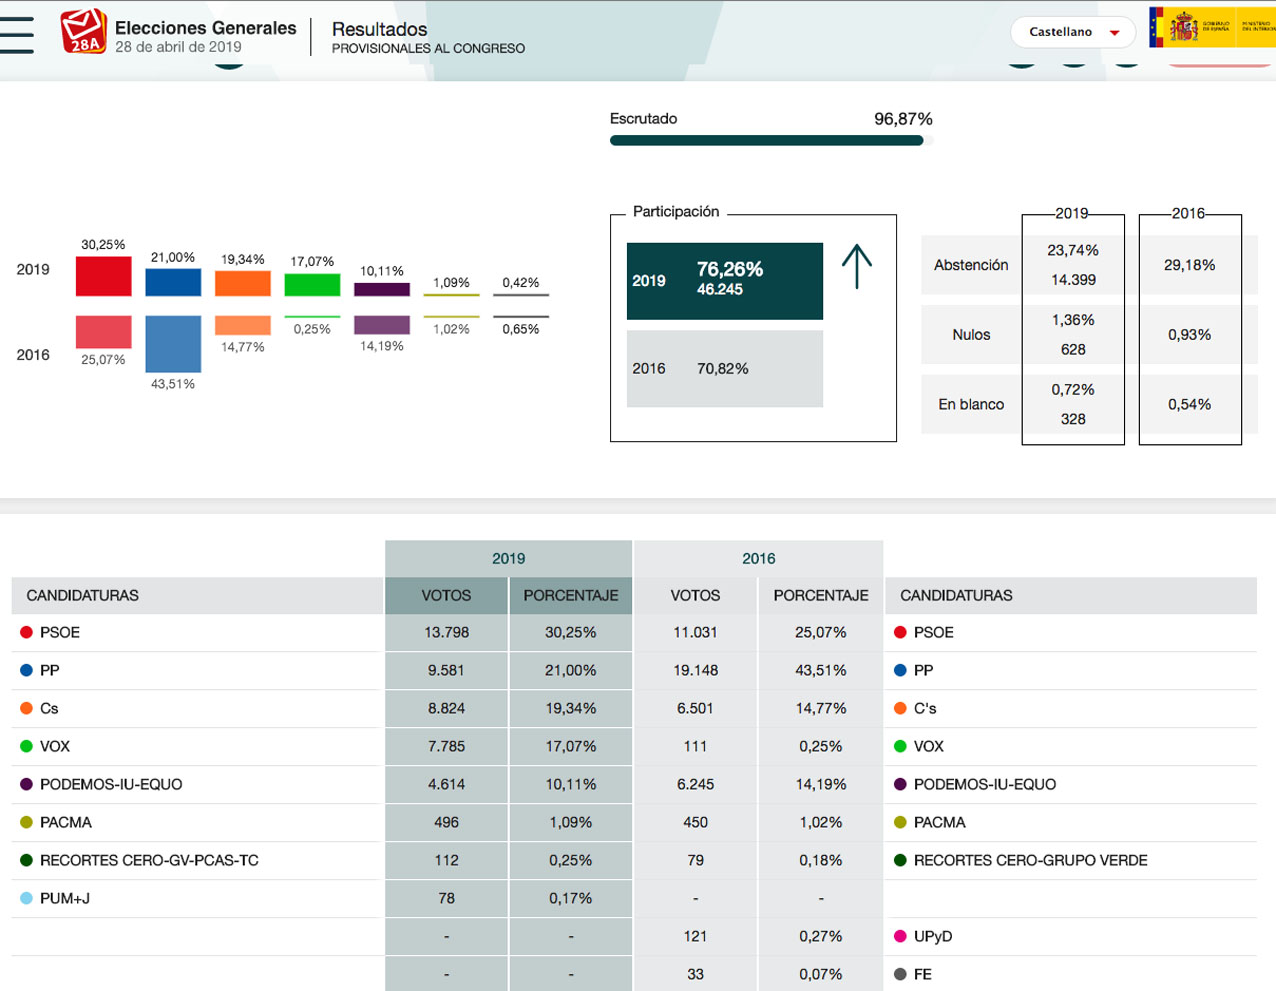Click the red PSOE 2016 bar 25,07%

pyautogui.click(x=104, y=332)
